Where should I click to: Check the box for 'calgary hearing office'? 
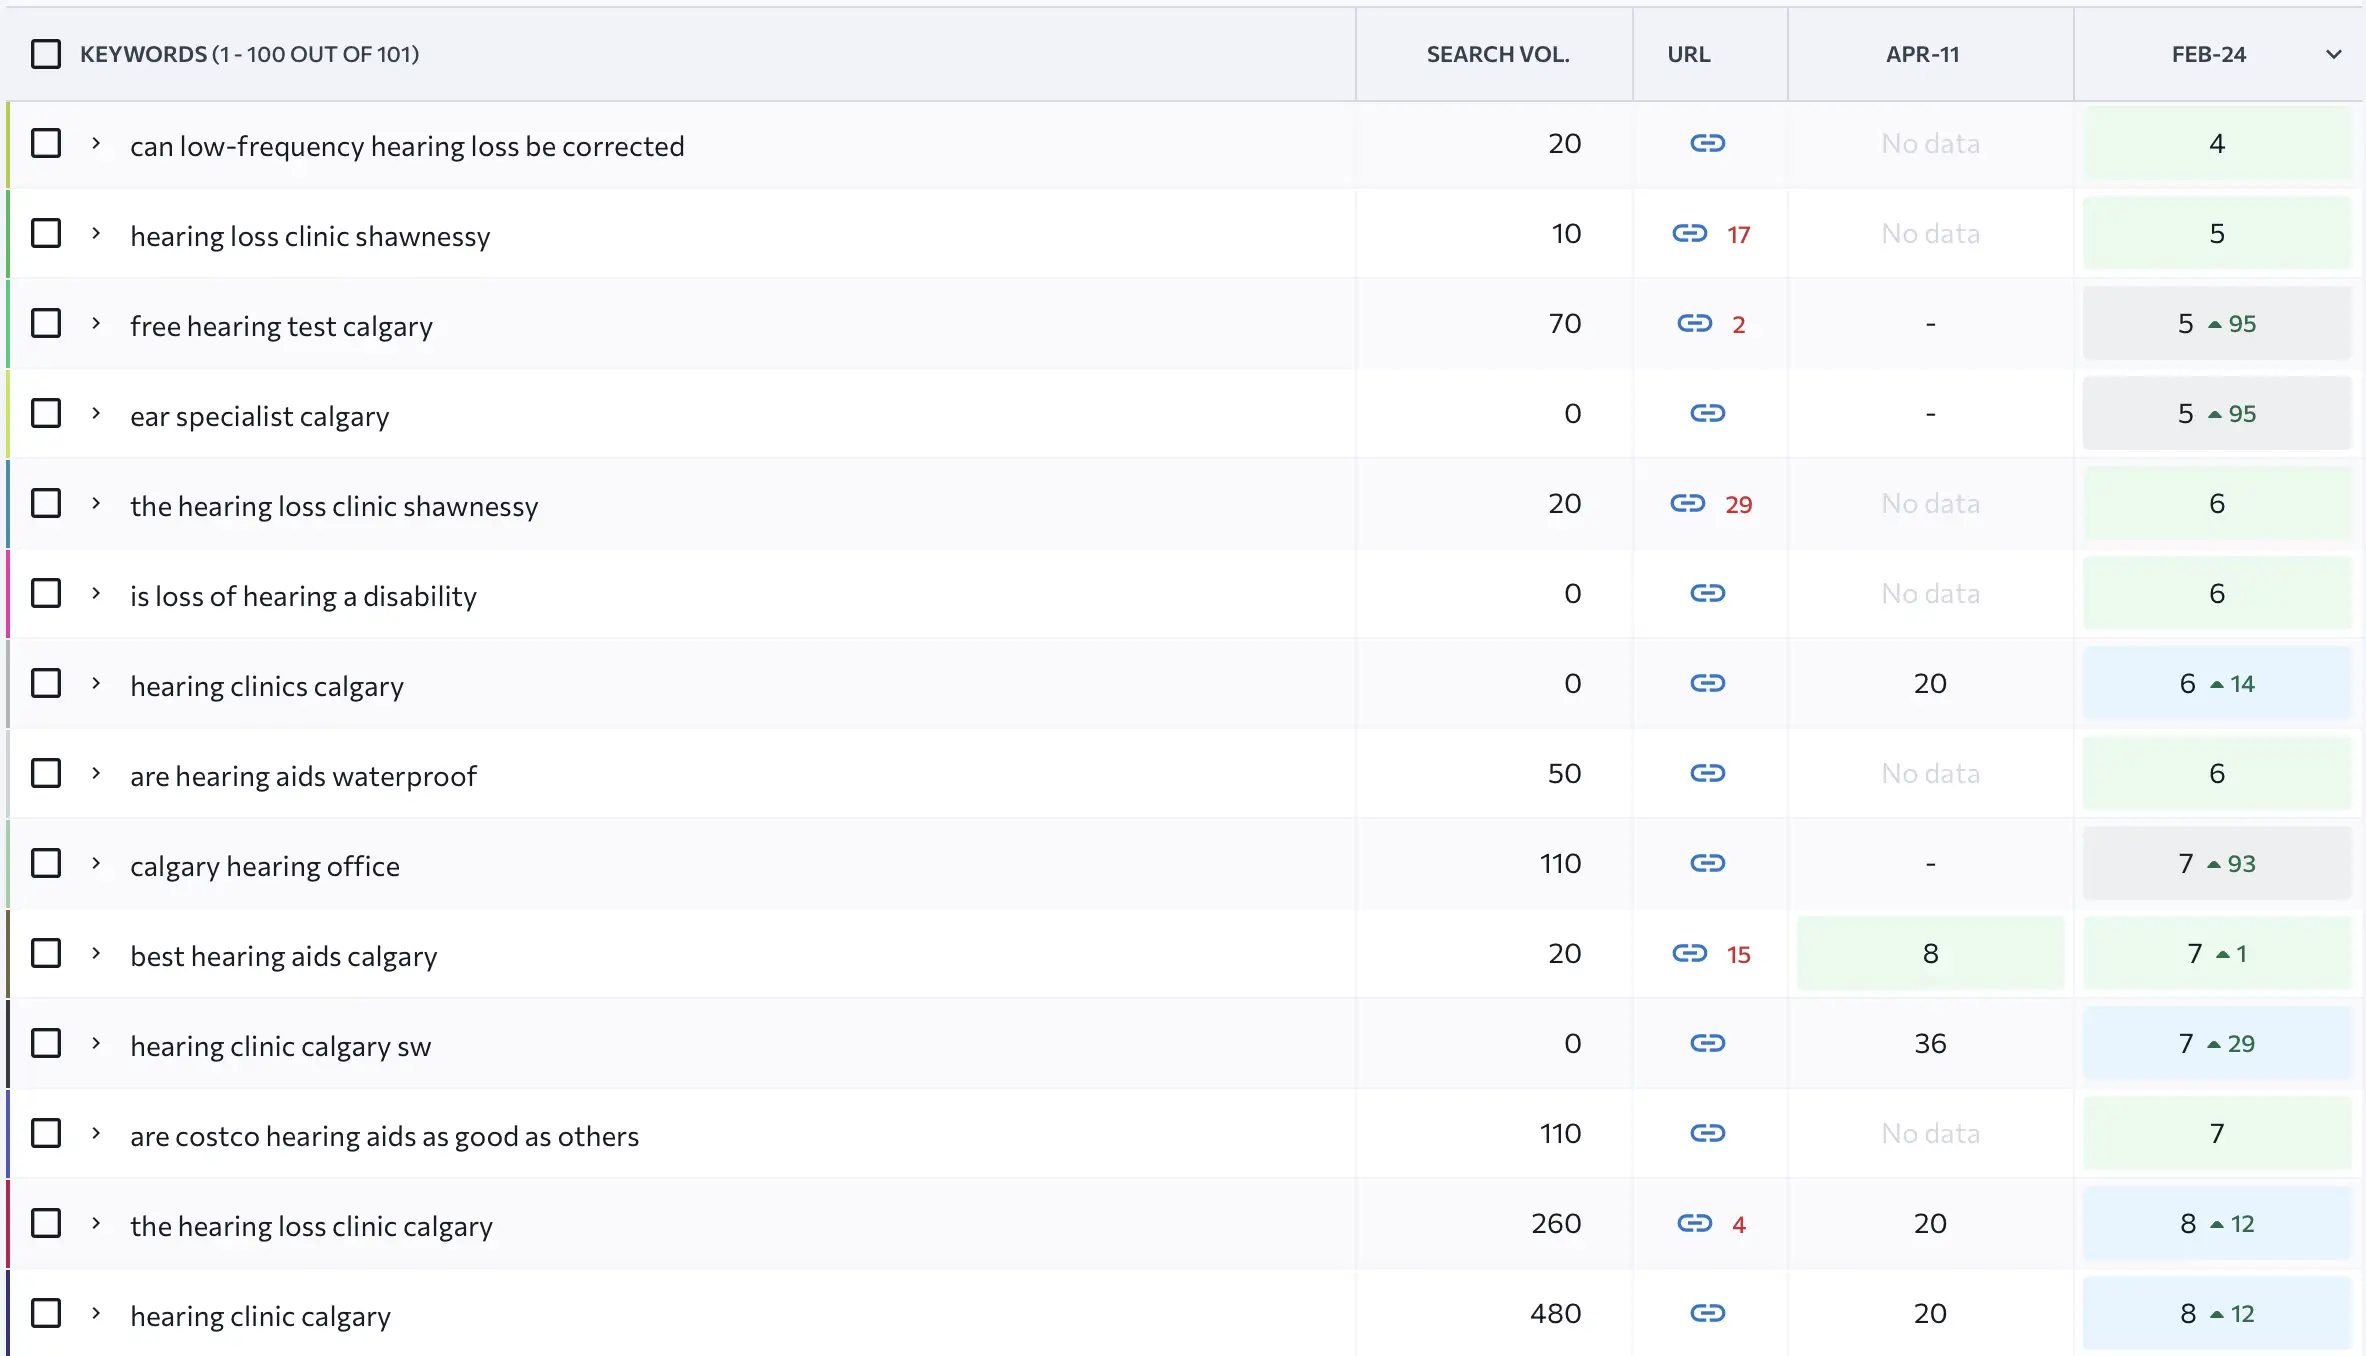pyautogui.click(x=46, y=864)
